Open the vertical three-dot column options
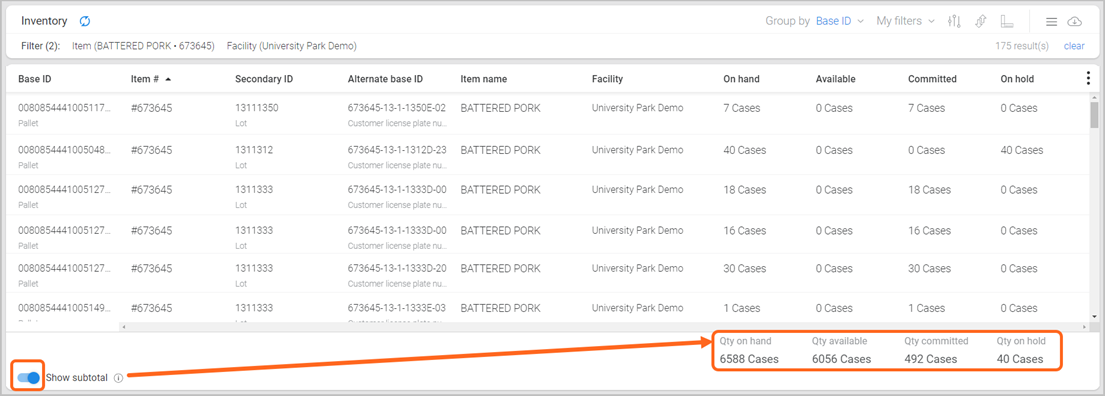The width and height of the screenshot is (1105, 396). click(x=1088, y=79)
